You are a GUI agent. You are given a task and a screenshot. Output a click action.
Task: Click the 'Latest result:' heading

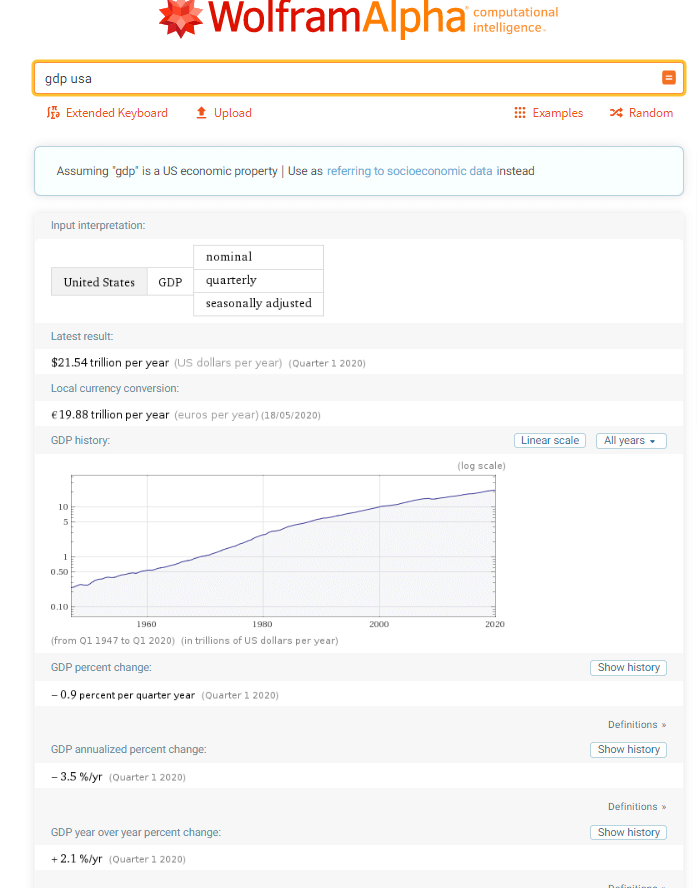[x=82, y=336]
